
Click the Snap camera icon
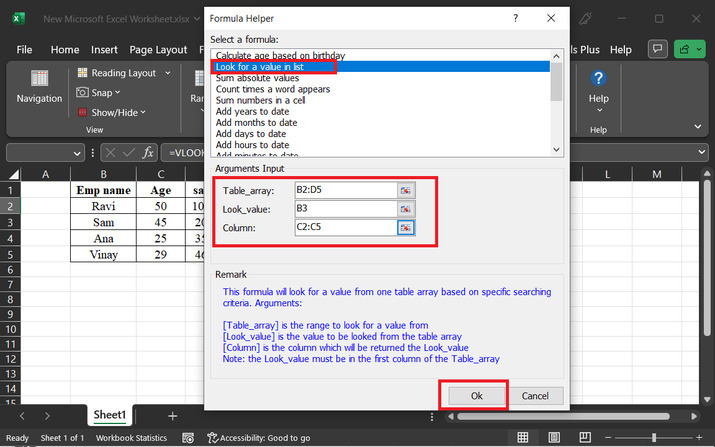tap(82, 93)
